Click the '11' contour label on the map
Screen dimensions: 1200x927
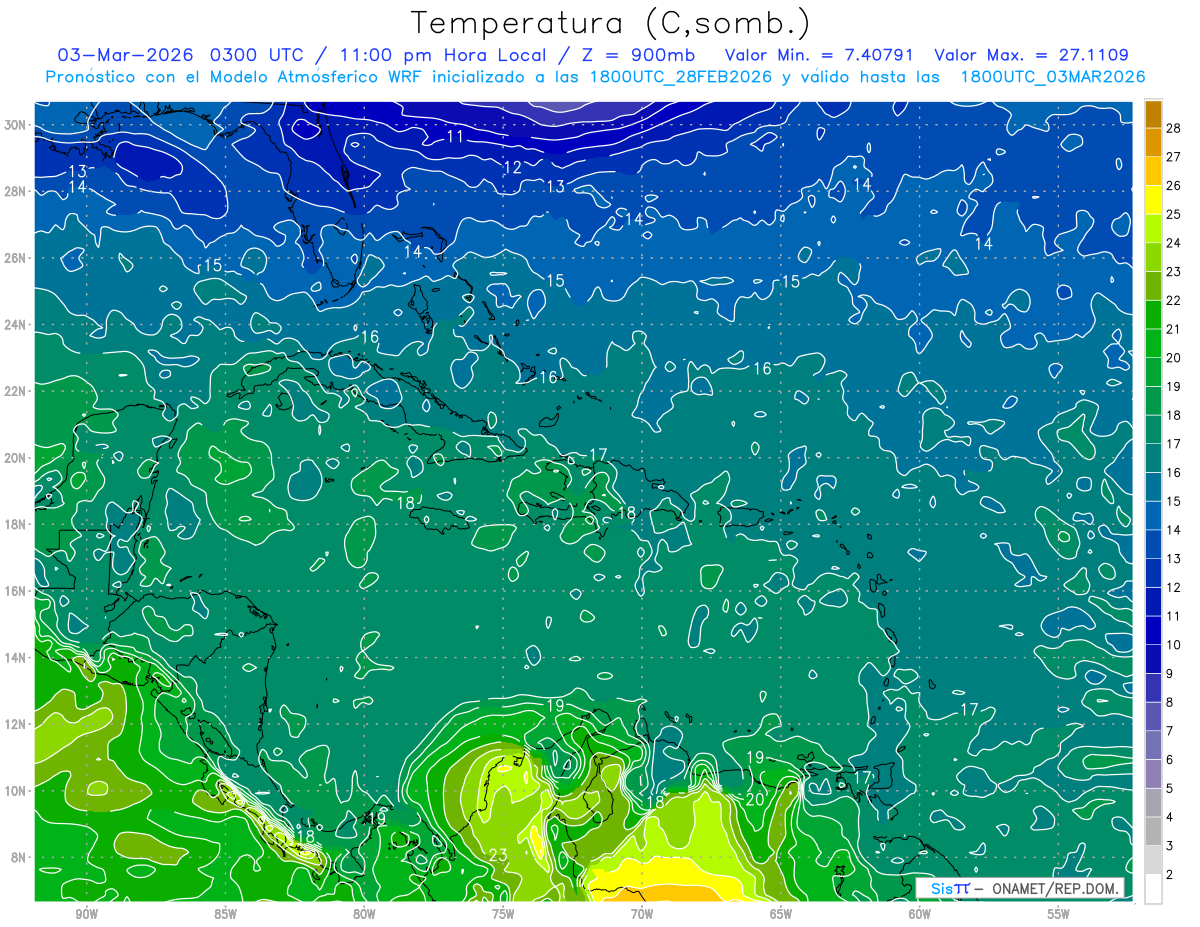455,136
